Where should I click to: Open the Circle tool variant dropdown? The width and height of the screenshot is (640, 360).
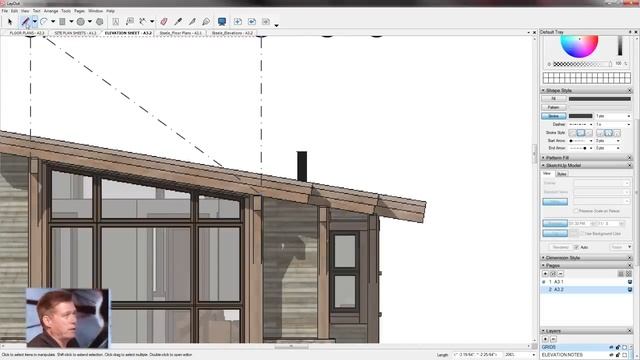(x=90, y=22)
